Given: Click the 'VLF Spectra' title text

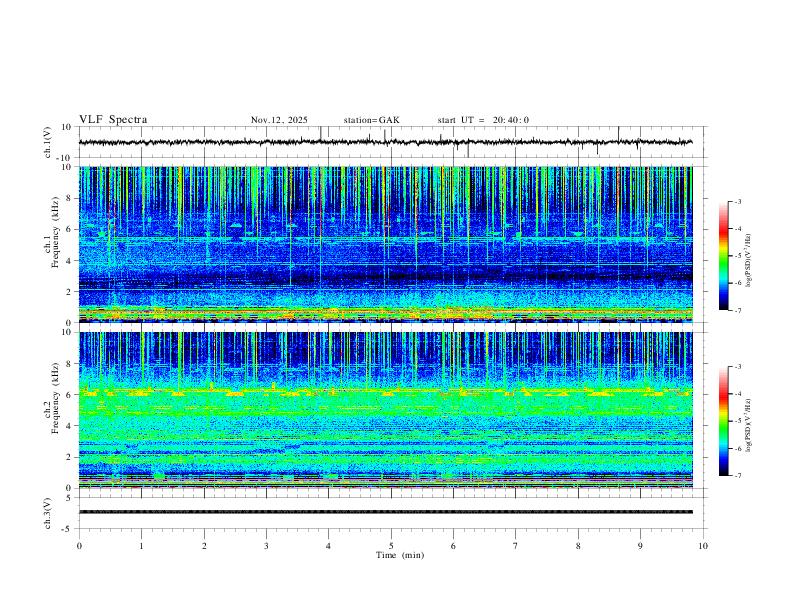Looking at the screenshot, I should click(x=113, y=120).
